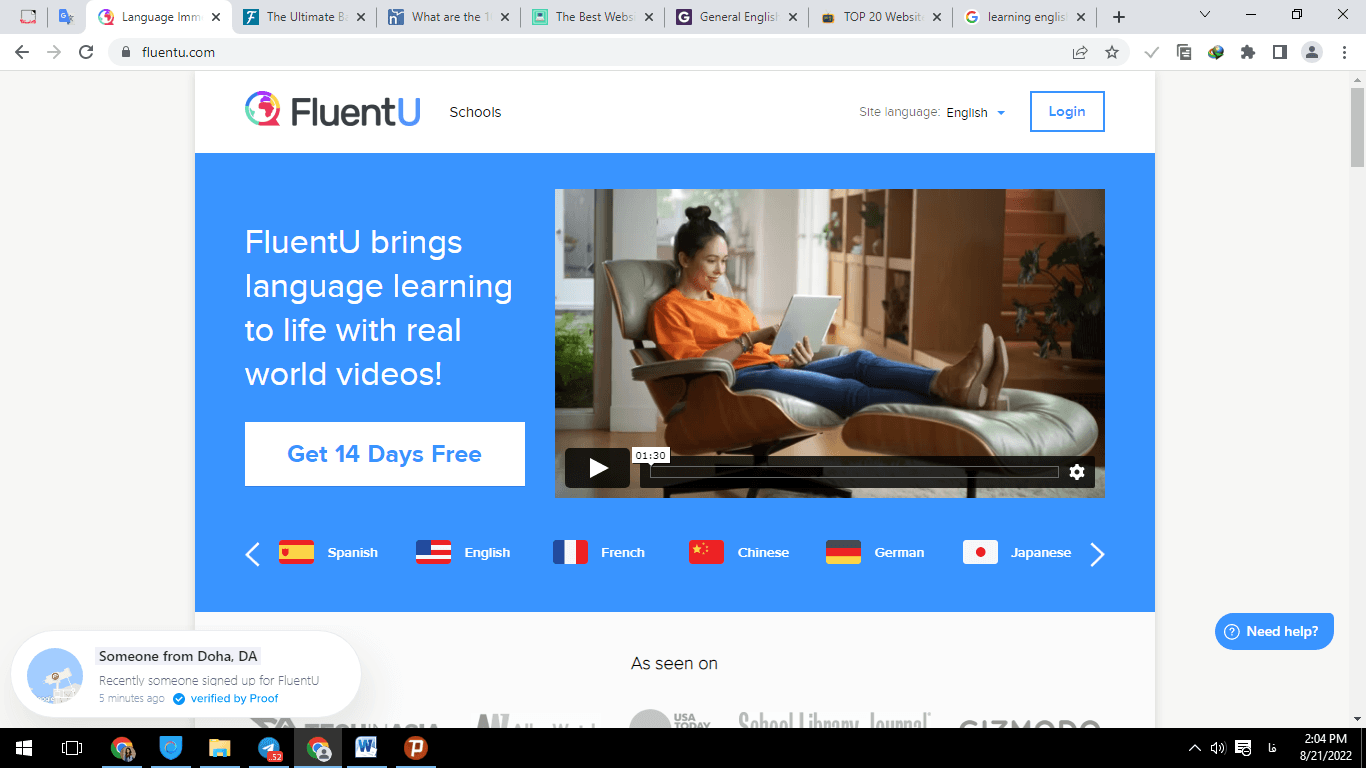Open the Need help? chat widget
Screen dimensions: 1366x768
click(1273, 631)
